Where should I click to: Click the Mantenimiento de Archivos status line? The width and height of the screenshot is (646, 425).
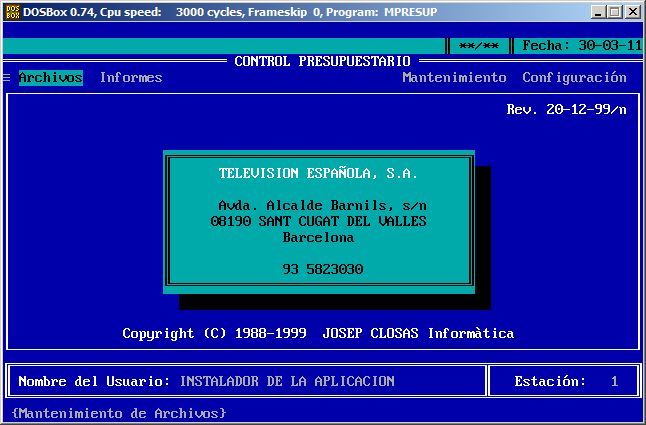pyautogui.click(x=119, y=413)
